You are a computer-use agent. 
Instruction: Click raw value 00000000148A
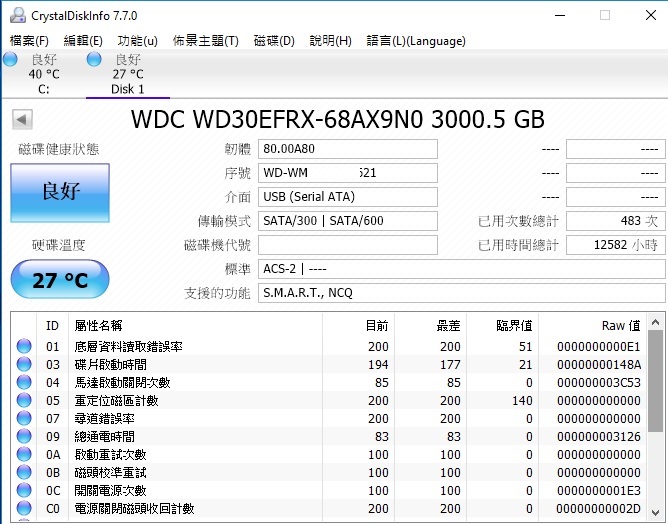pos(599,365)
